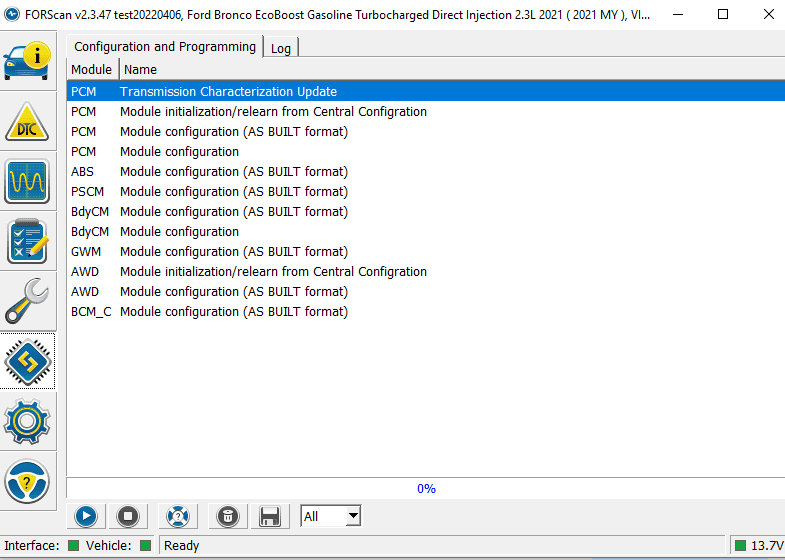The width and height of the screenshot is (785, 560).
Task: Select AWD Module configuration (AS BUILT format) row
Action: [x=426, y=292]
